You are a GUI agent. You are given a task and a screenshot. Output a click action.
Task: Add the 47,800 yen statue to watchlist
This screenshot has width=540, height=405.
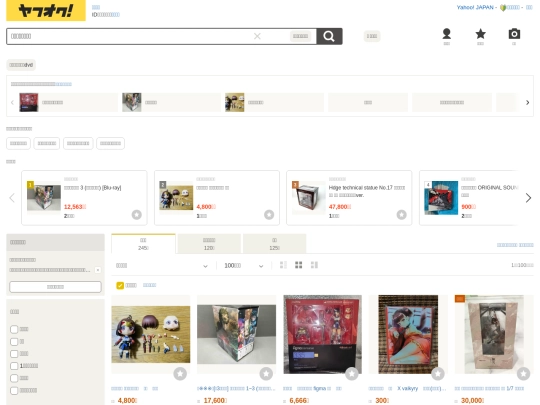[x=402, y=215]
